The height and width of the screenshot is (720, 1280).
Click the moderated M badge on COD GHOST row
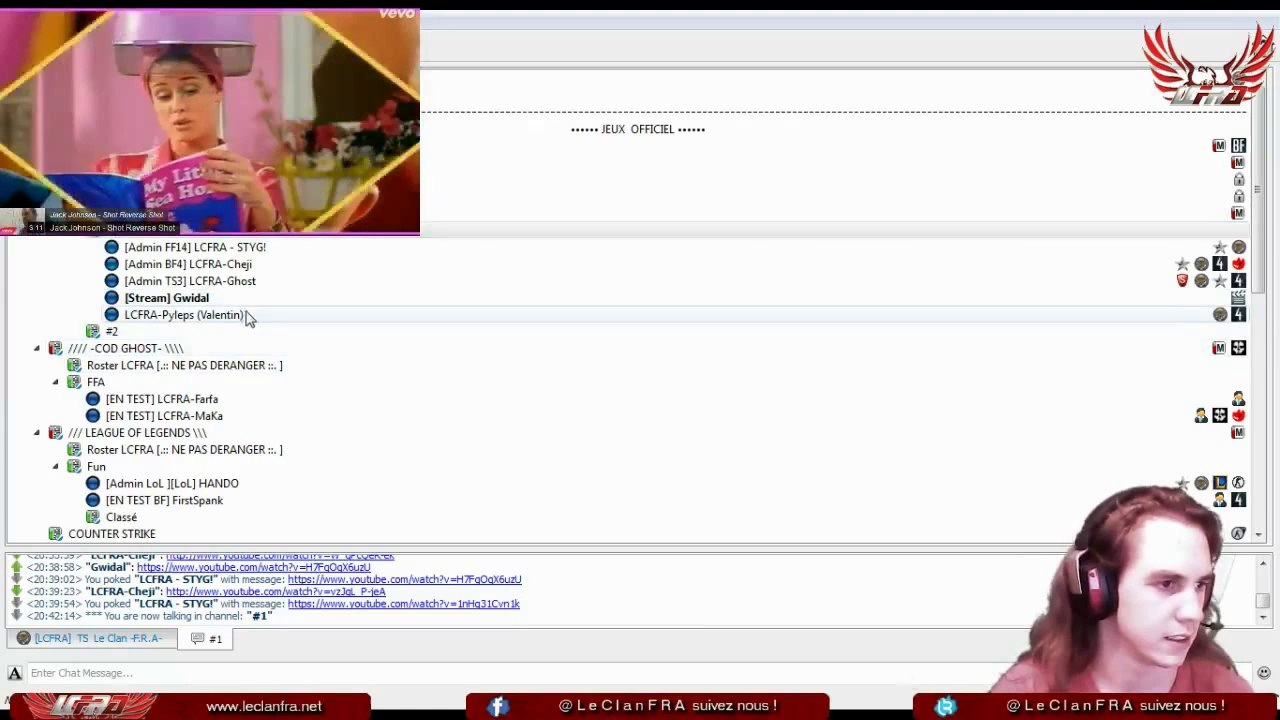click(x=1219, y=348)
